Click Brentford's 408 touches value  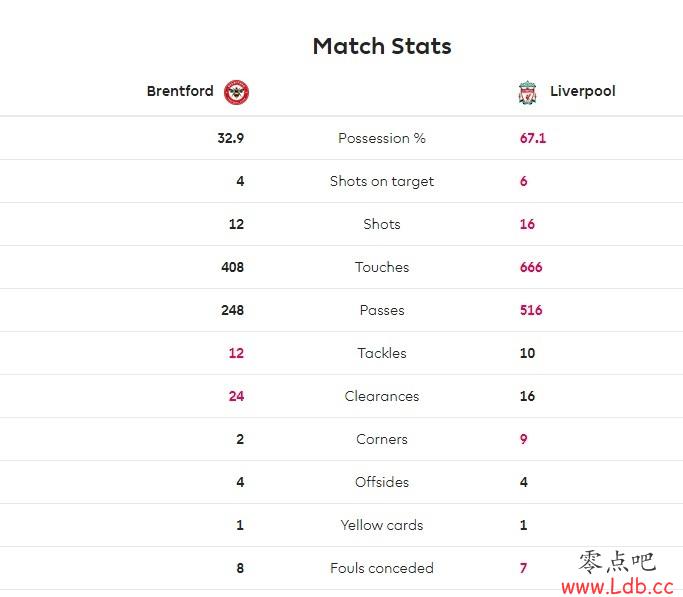tap(232, 267)
